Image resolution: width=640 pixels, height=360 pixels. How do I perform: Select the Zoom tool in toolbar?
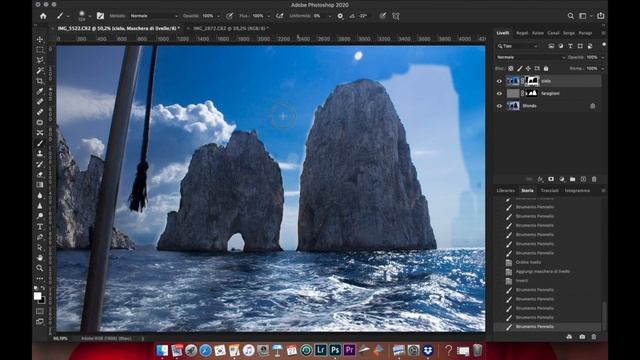pyautogui.click(x=40, y=268)
